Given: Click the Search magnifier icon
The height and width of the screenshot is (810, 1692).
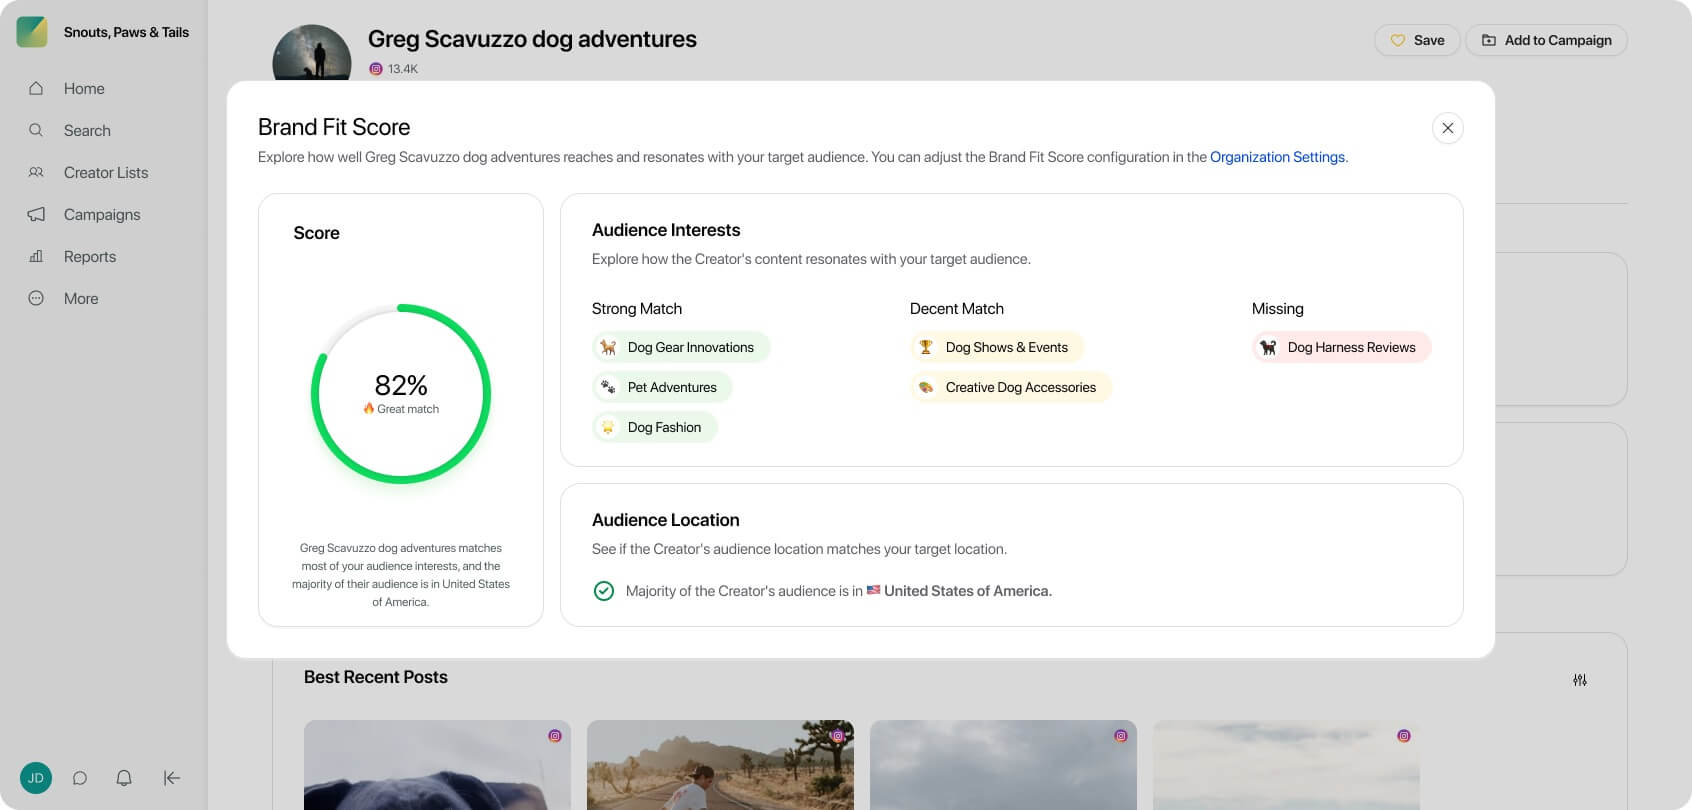Looking at the screenshot, I should 36,130.
